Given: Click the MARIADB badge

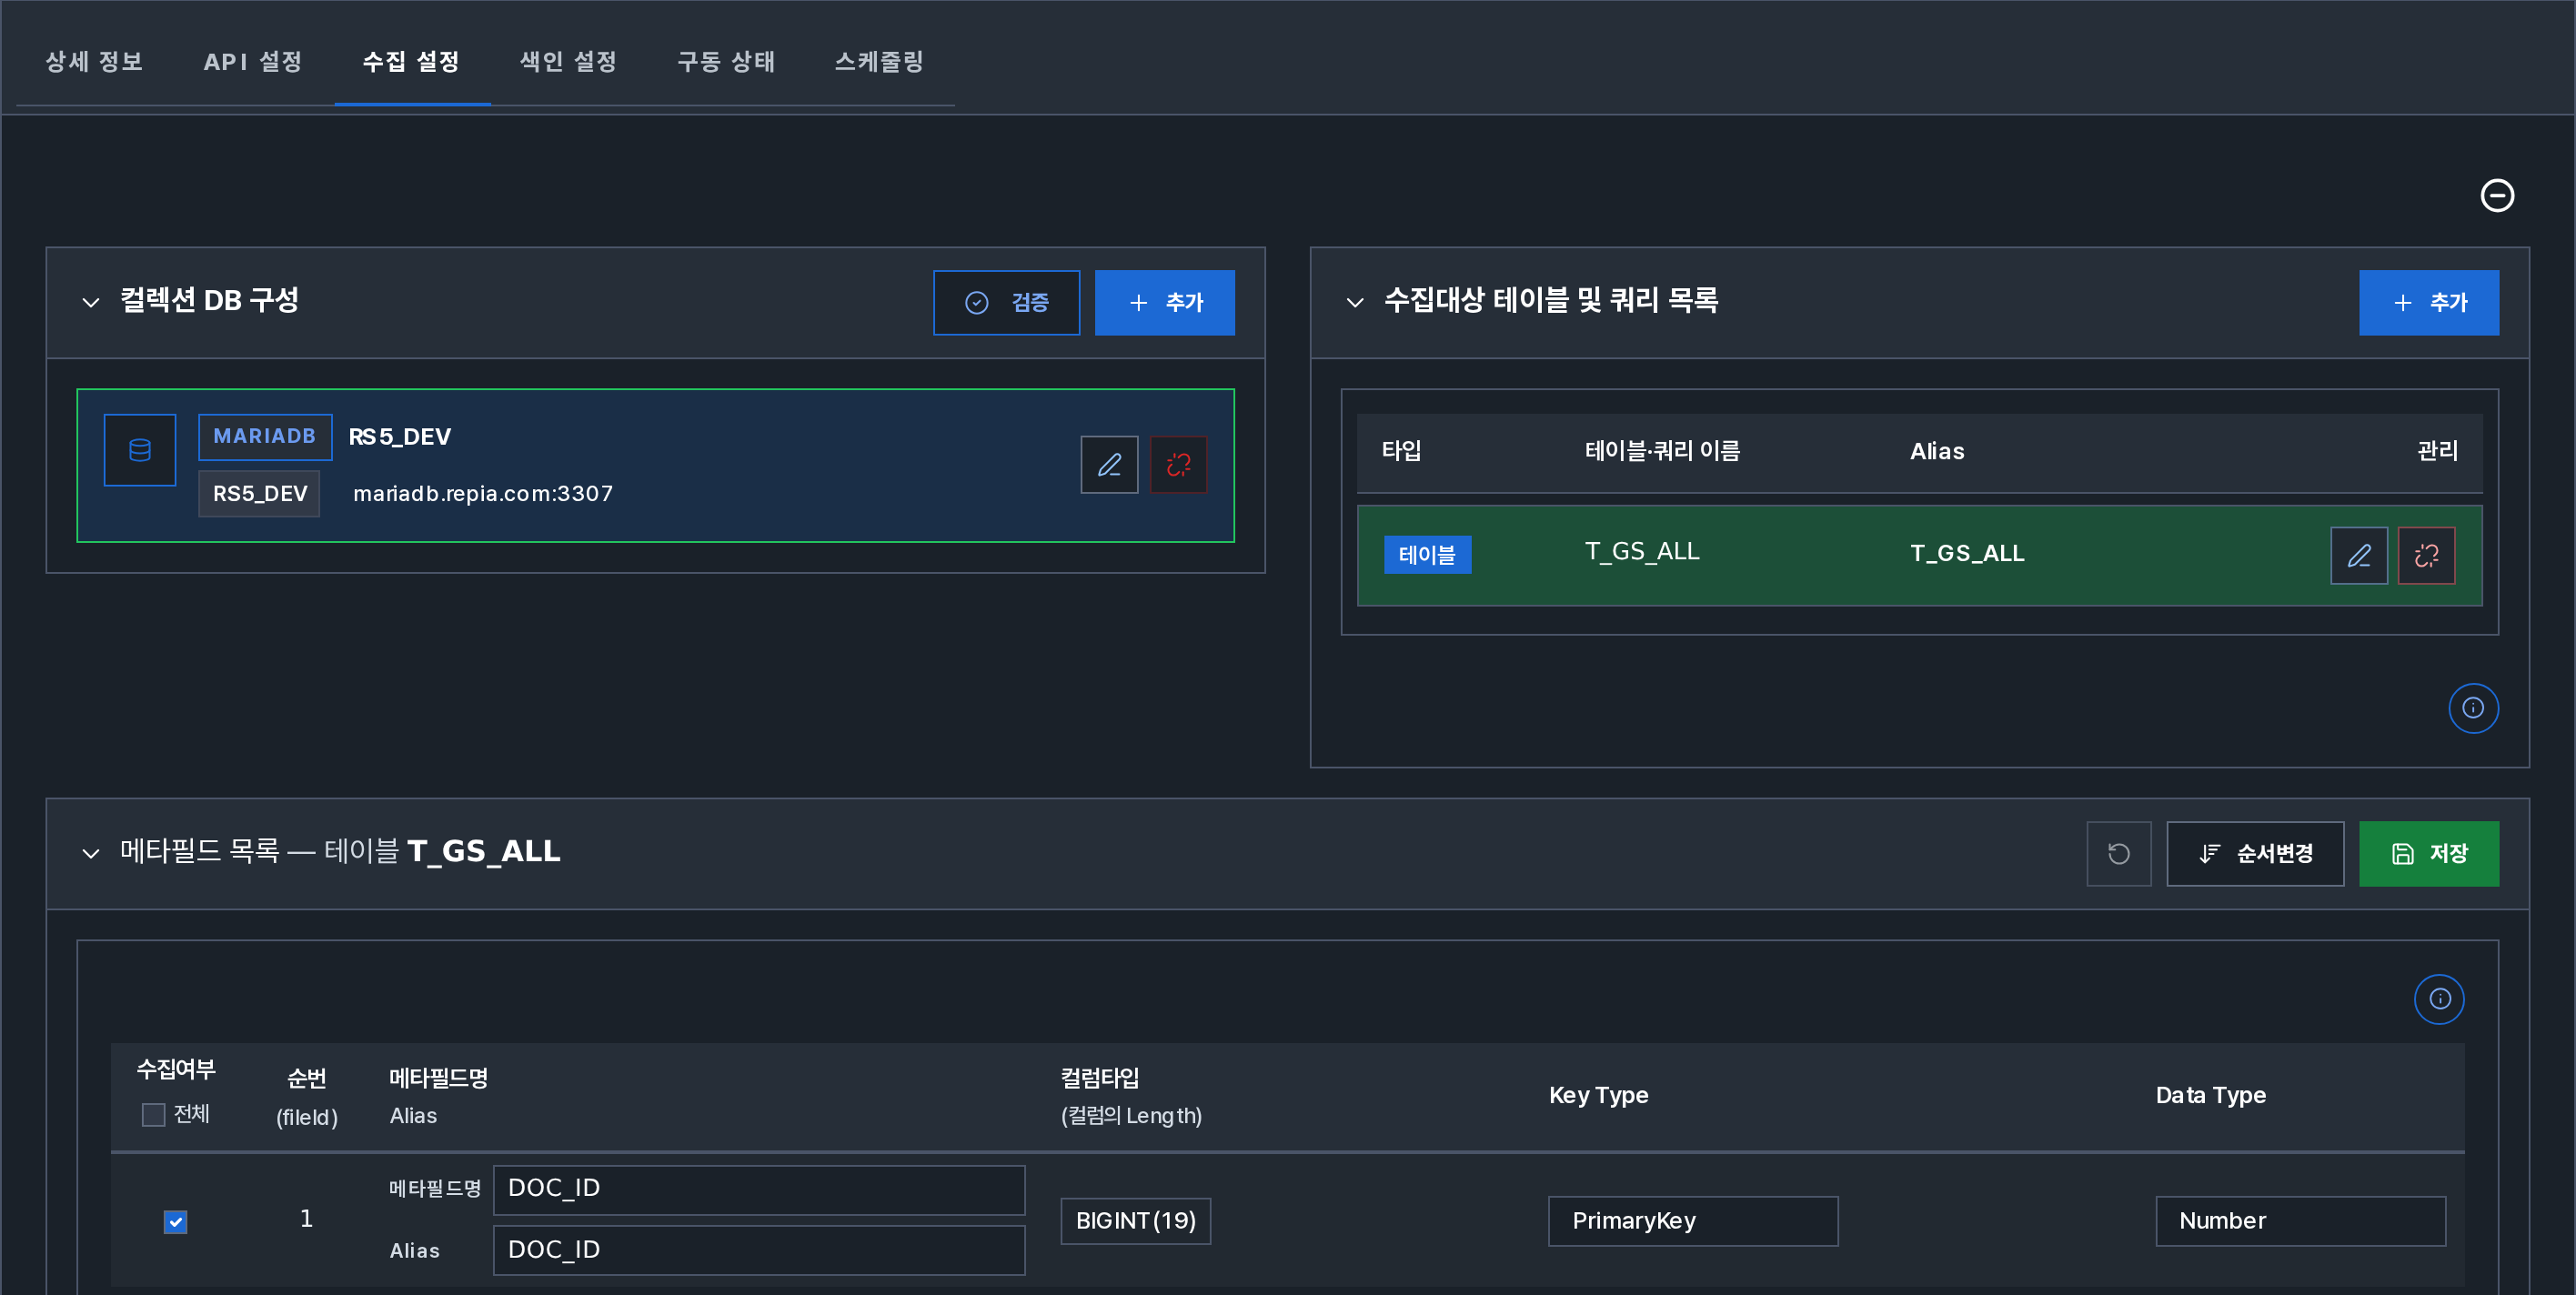Looking at the screenshot, I should pyautogui.click(x=265, y=436).
